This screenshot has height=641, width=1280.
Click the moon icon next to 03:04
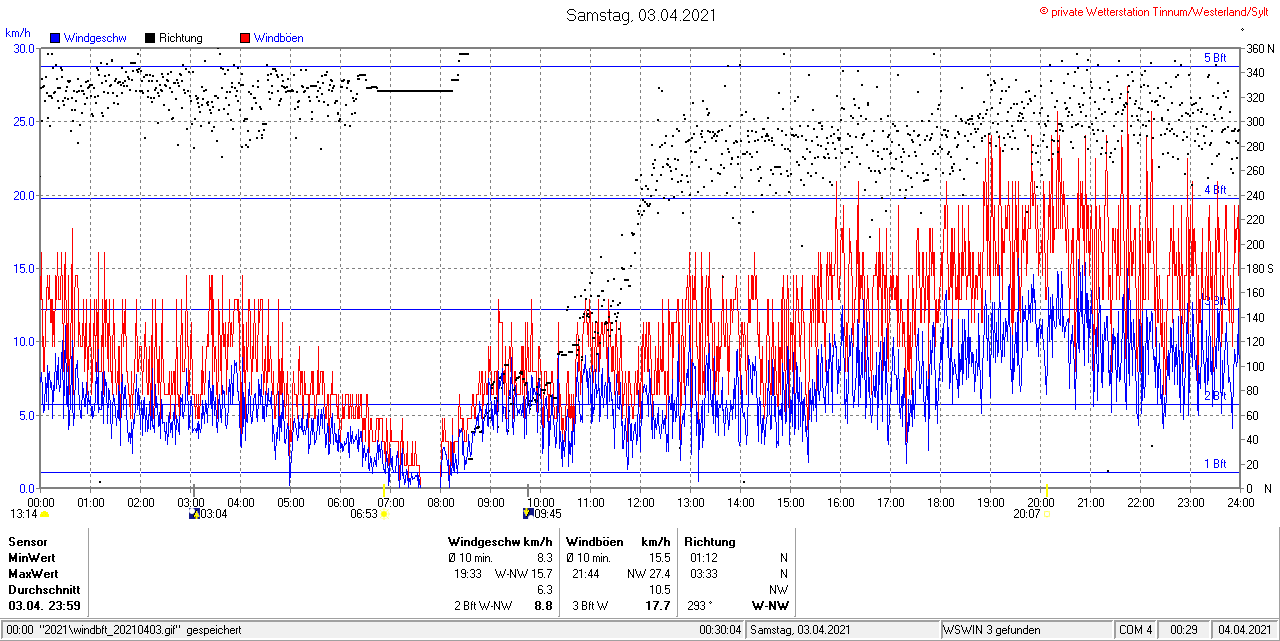point(194,514)
